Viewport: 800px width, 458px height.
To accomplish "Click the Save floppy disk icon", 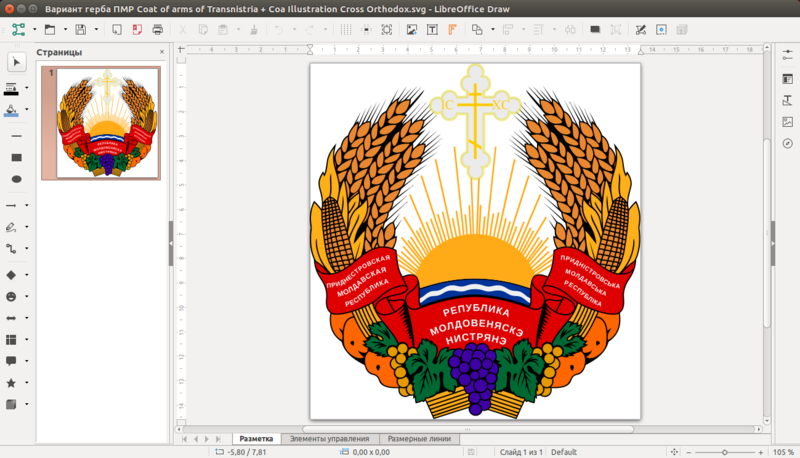I will 81,30.
